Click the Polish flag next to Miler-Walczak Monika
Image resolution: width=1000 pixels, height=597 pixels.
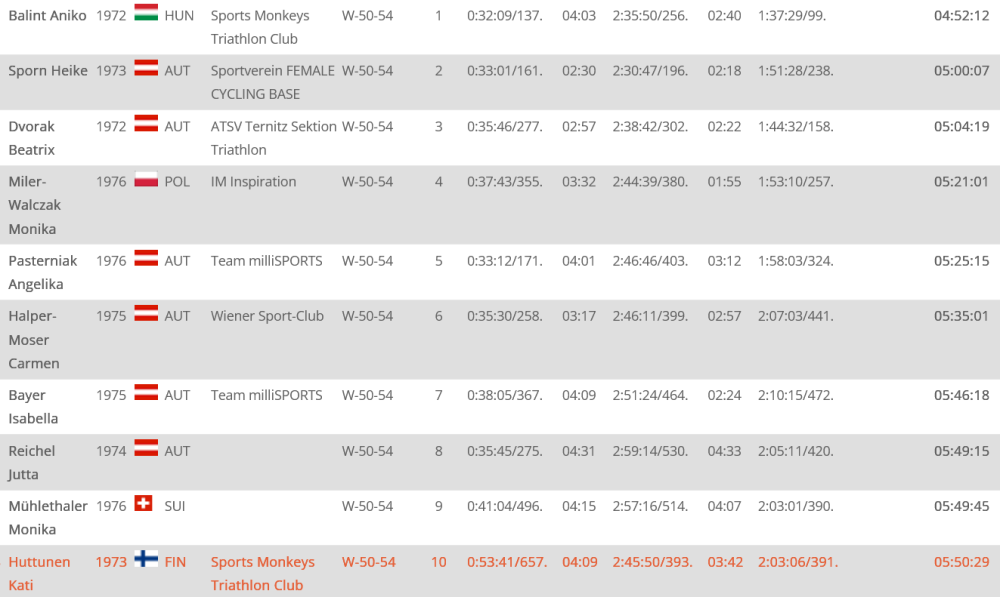pos(146,179)
